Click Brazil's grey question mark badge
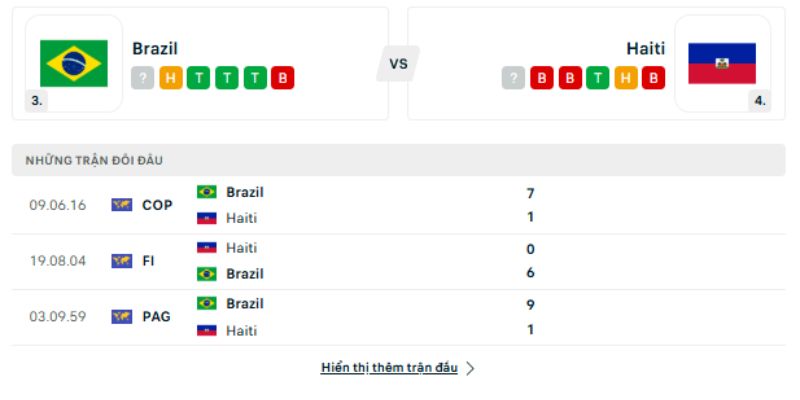Image resolution: width=800 pixels, height=400 pixels. coord(143,78)
